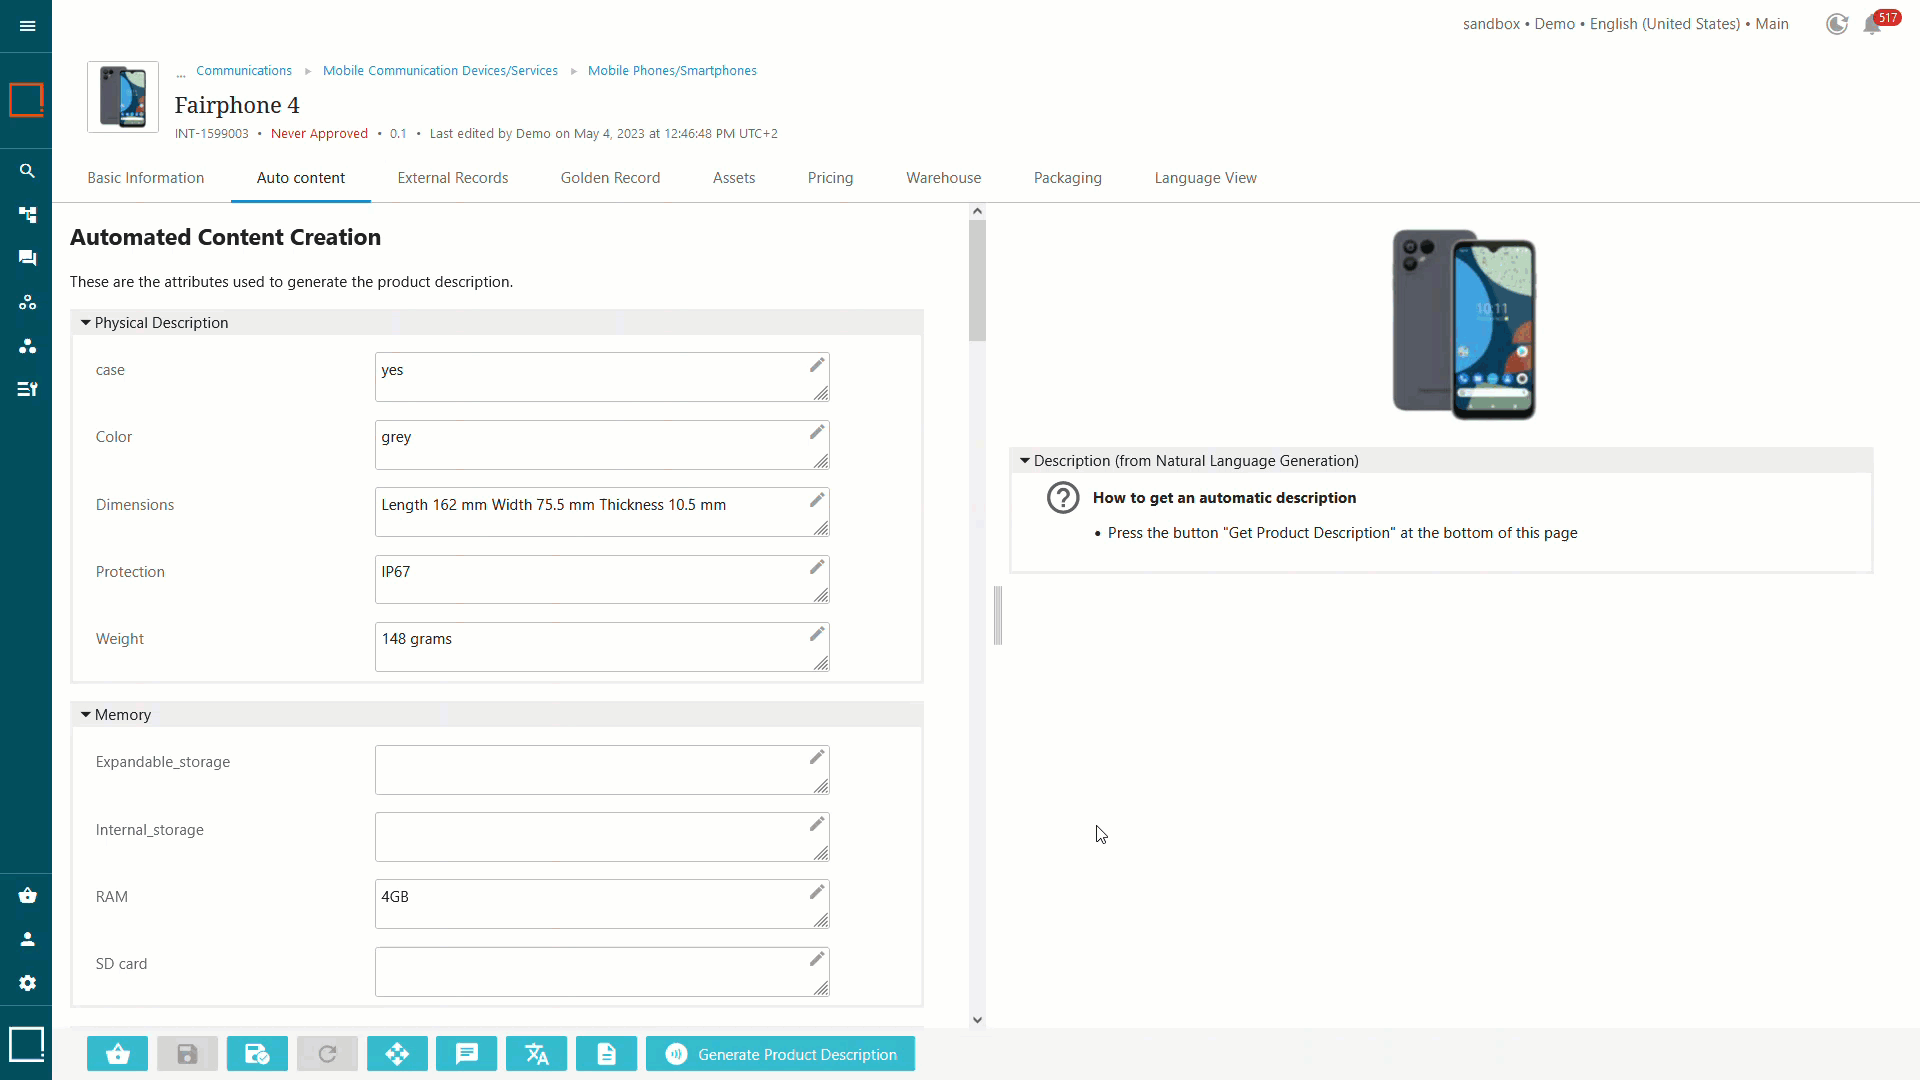Image resolution: width=1920 pixels, height=1080 pixels.
Task: Click the distribution/share icon in toolbar
Action: [x=397, y=1054]
